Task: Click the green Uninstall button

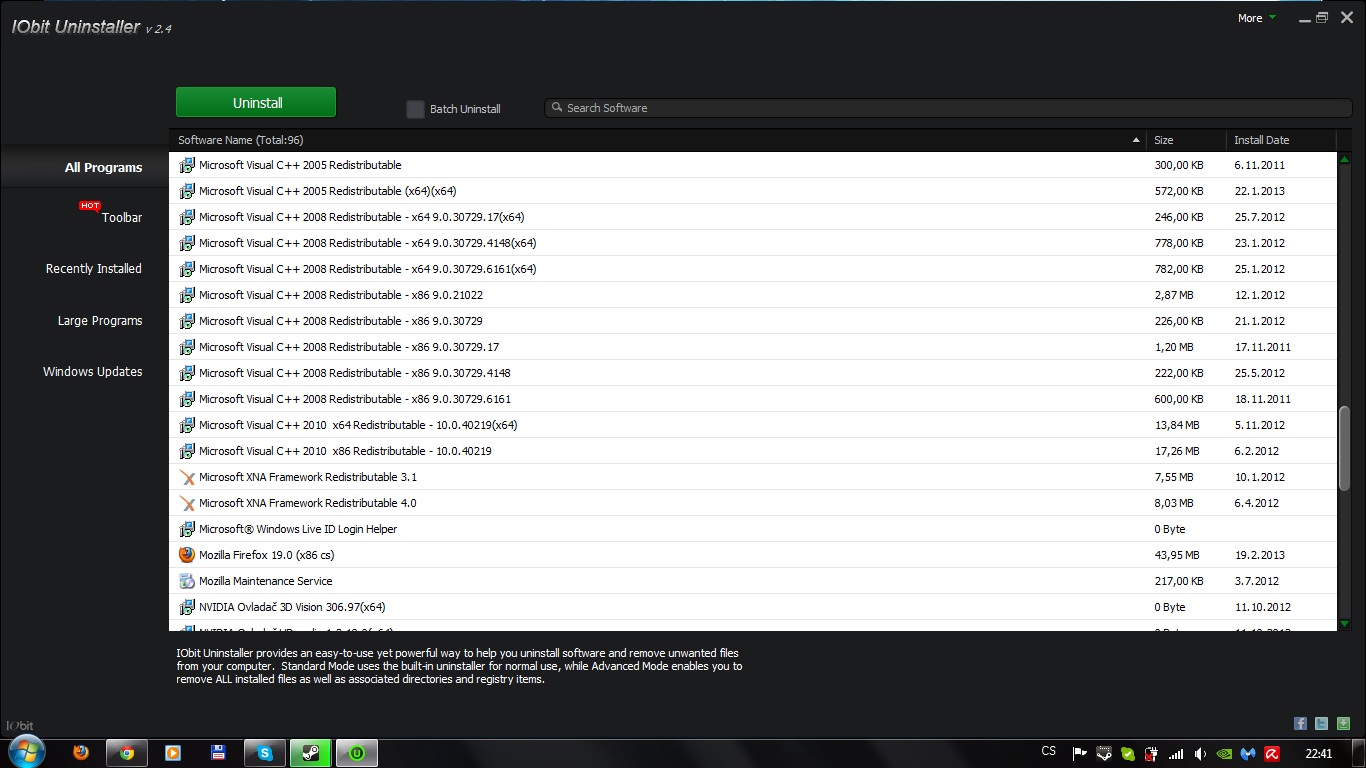Action: (256, 103)
